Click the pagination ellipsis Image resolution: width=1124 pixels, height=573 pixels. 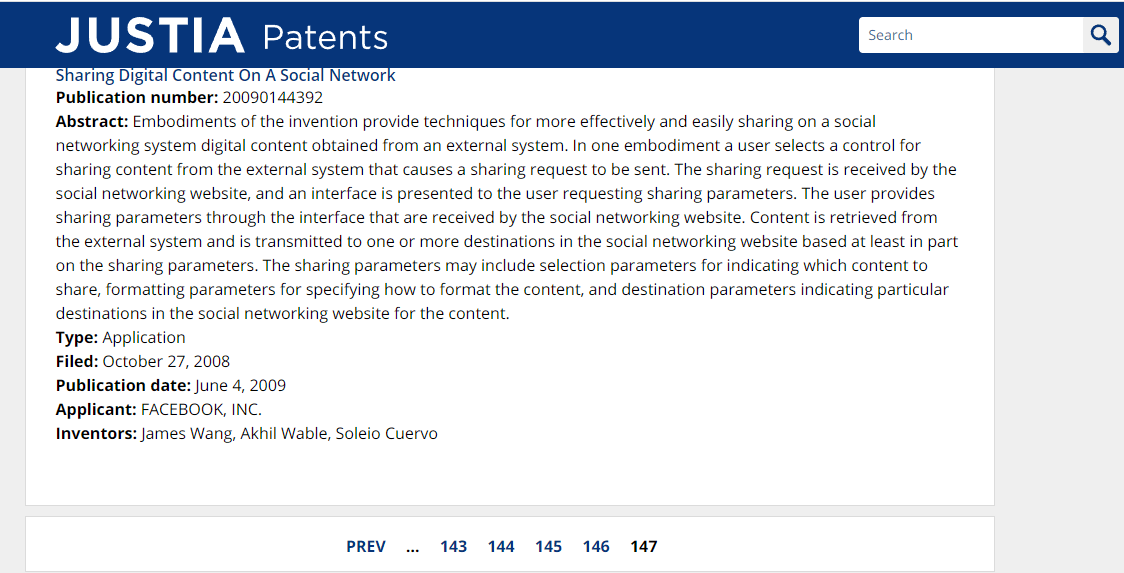[412, 546]
